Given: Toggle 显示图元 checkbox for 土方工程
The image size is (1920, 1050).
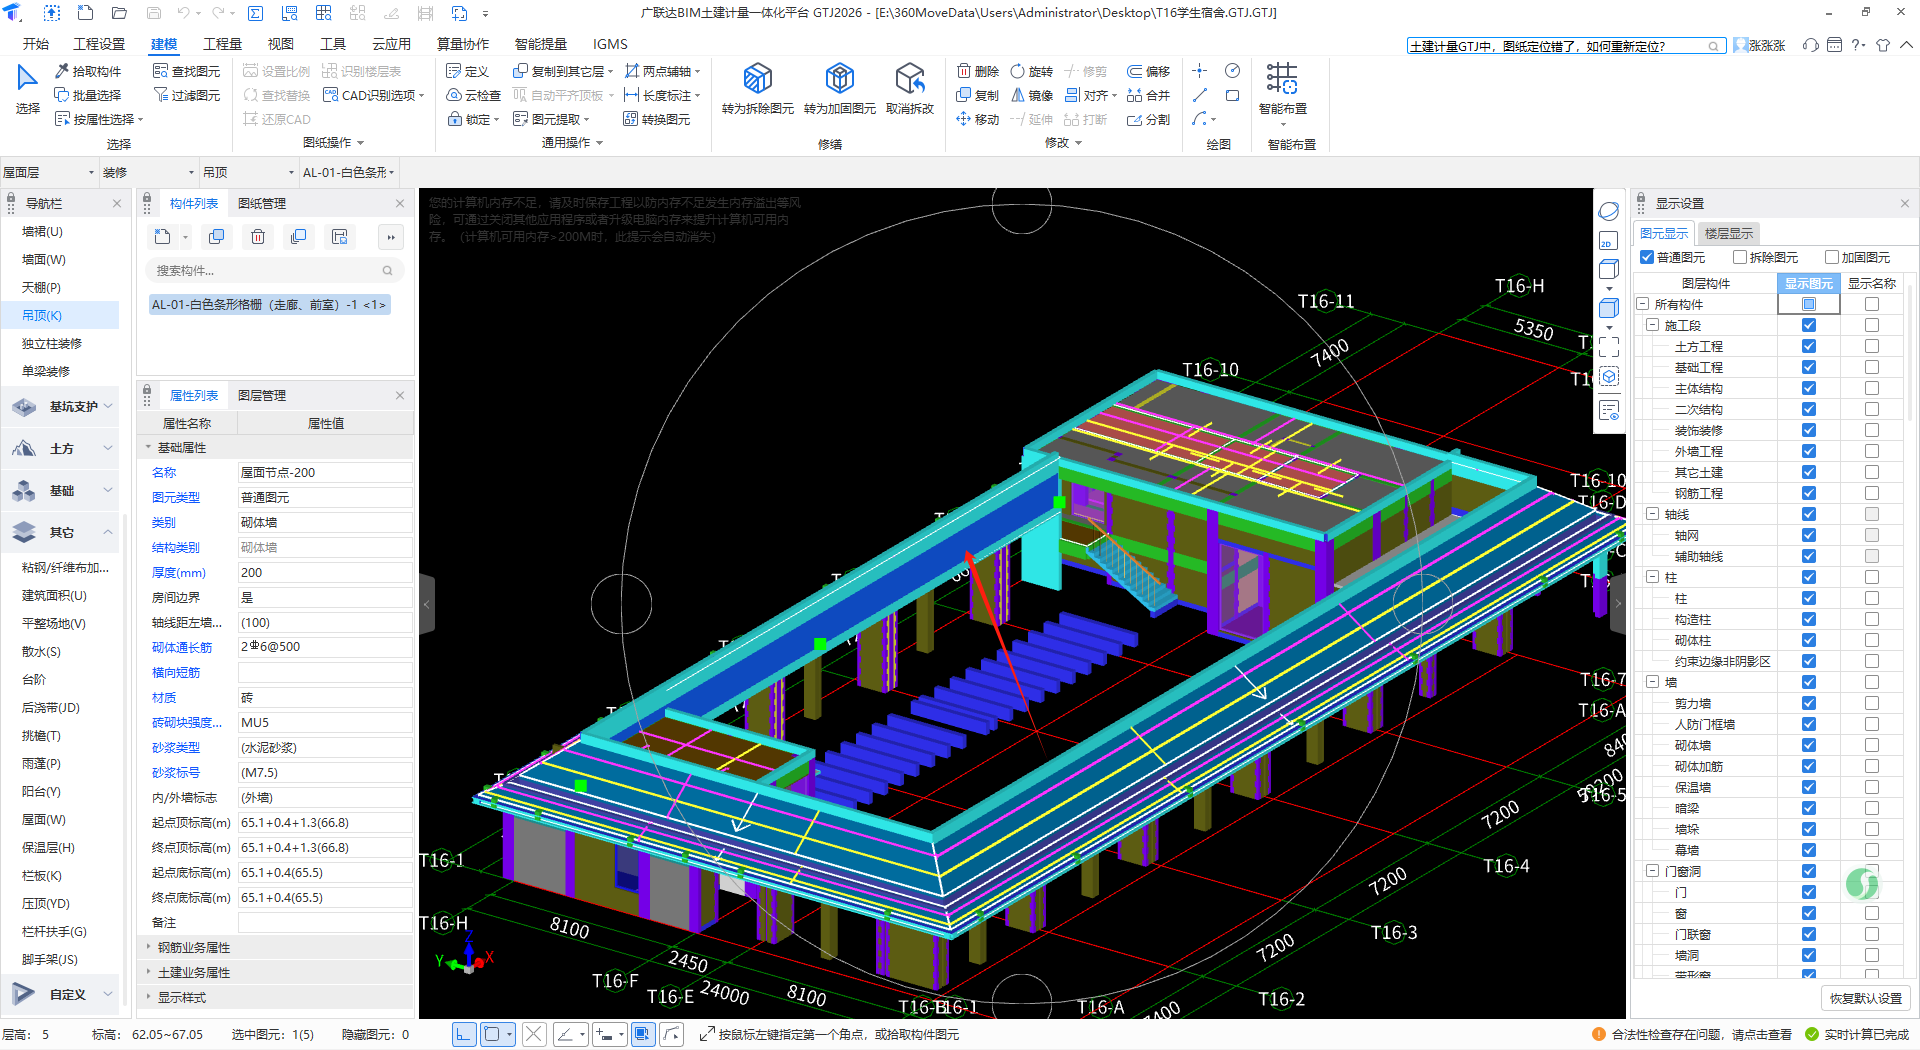Looking at the screenshot, I should tap(1809, 346).
